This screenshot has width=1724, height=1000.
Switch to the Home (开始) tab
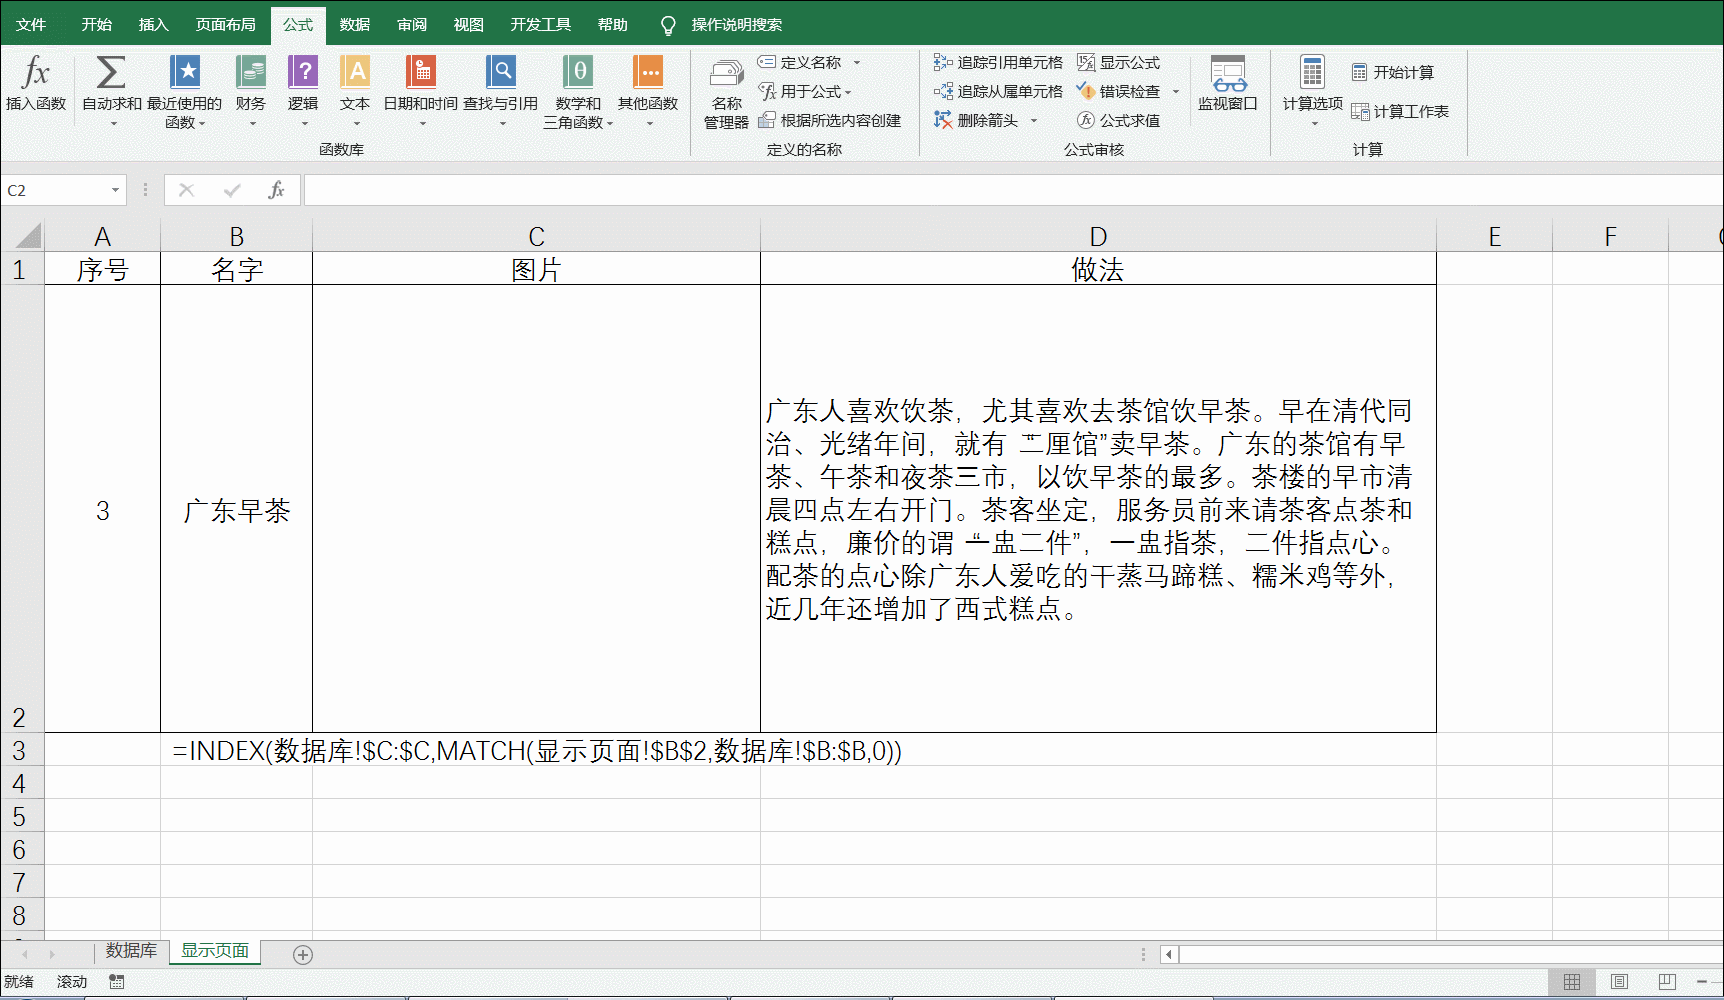pos(97,24)
